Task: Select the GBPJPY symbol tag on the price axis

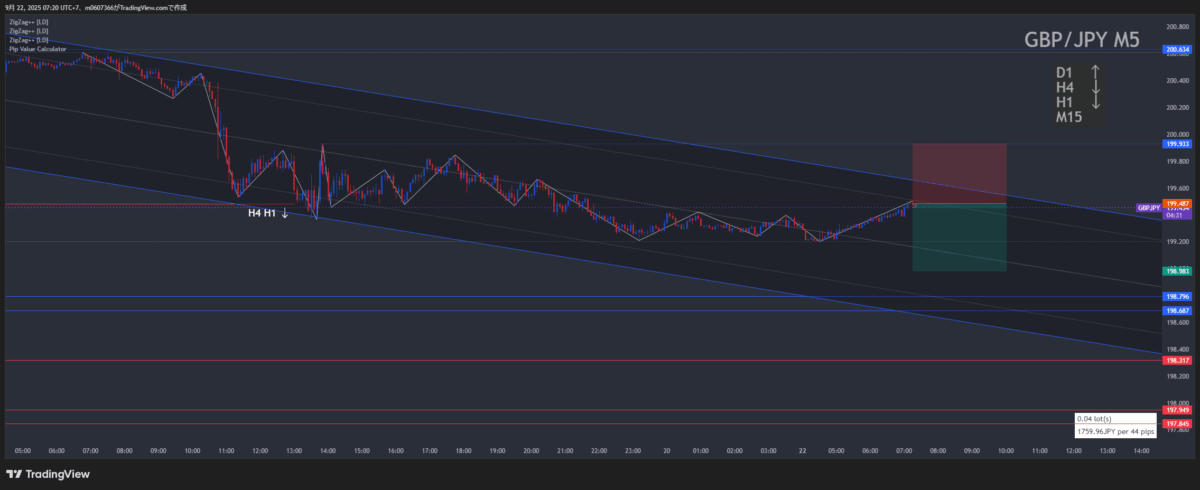Action: click(x=1148, y=207)
